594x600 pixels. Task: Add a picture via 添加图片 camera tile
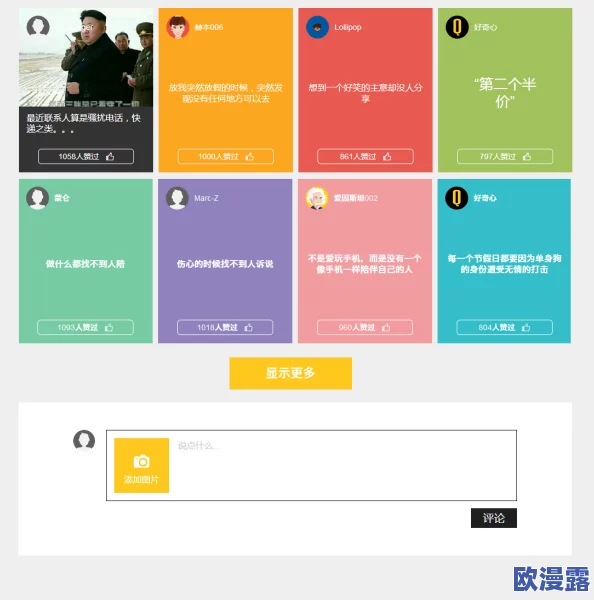point(142,465)
